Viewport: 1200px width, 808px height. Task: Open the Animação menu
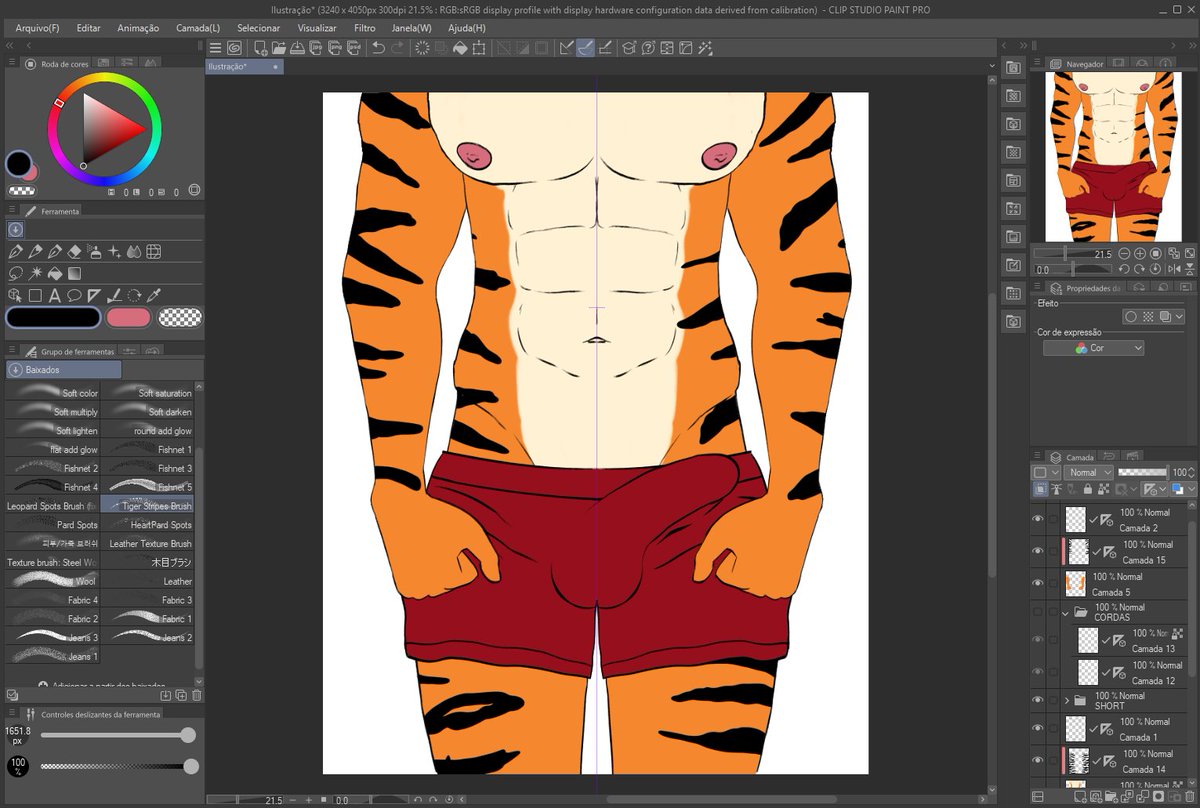[138, 28]
